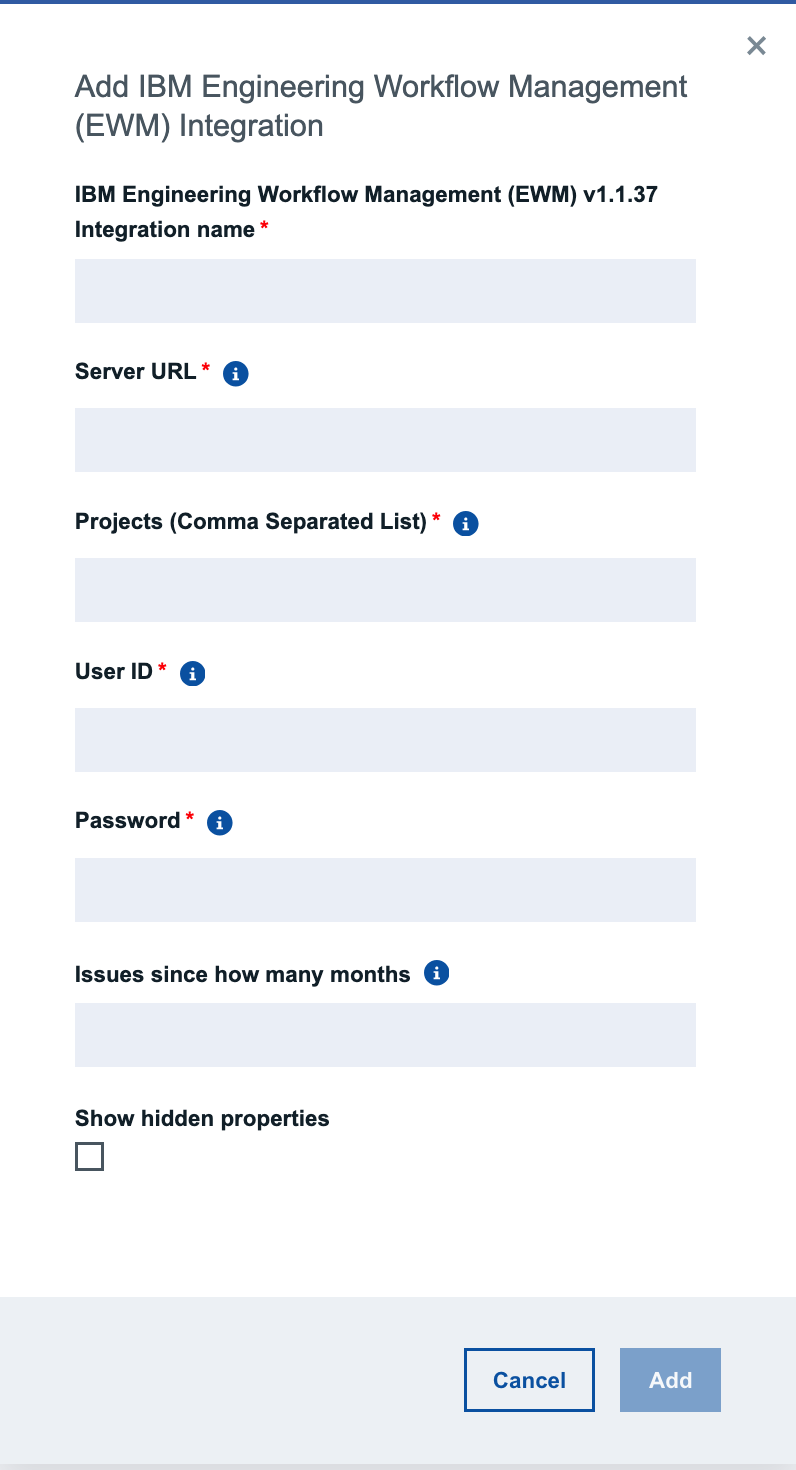
Task: Open the Projects field info tooltip icon
Action: click(466, 524)
